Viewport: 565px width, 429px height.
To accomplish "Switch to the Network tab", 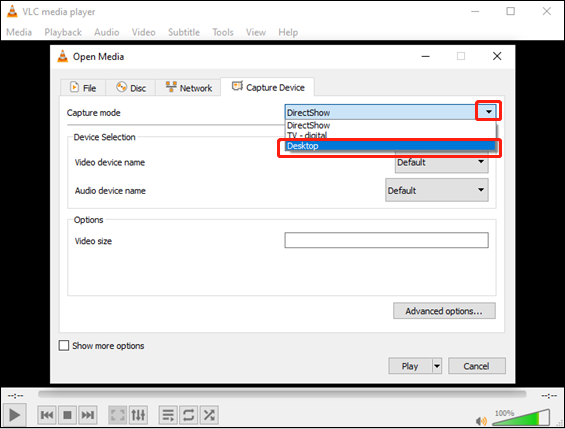I will coord(188,88).
